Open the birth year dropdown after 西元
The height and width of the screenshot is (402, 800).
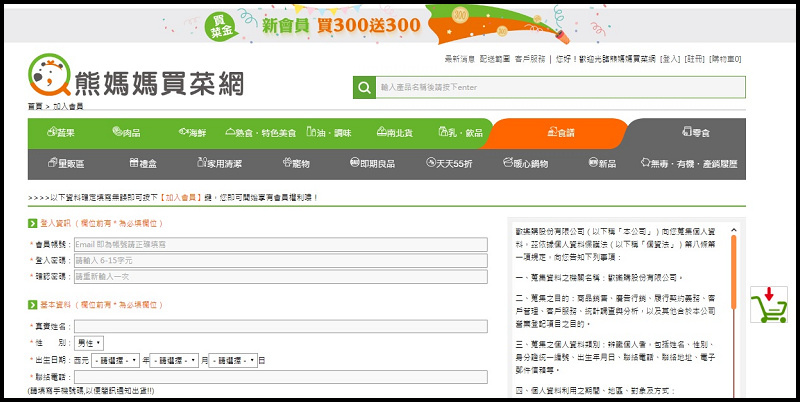[x=115, y=361]
